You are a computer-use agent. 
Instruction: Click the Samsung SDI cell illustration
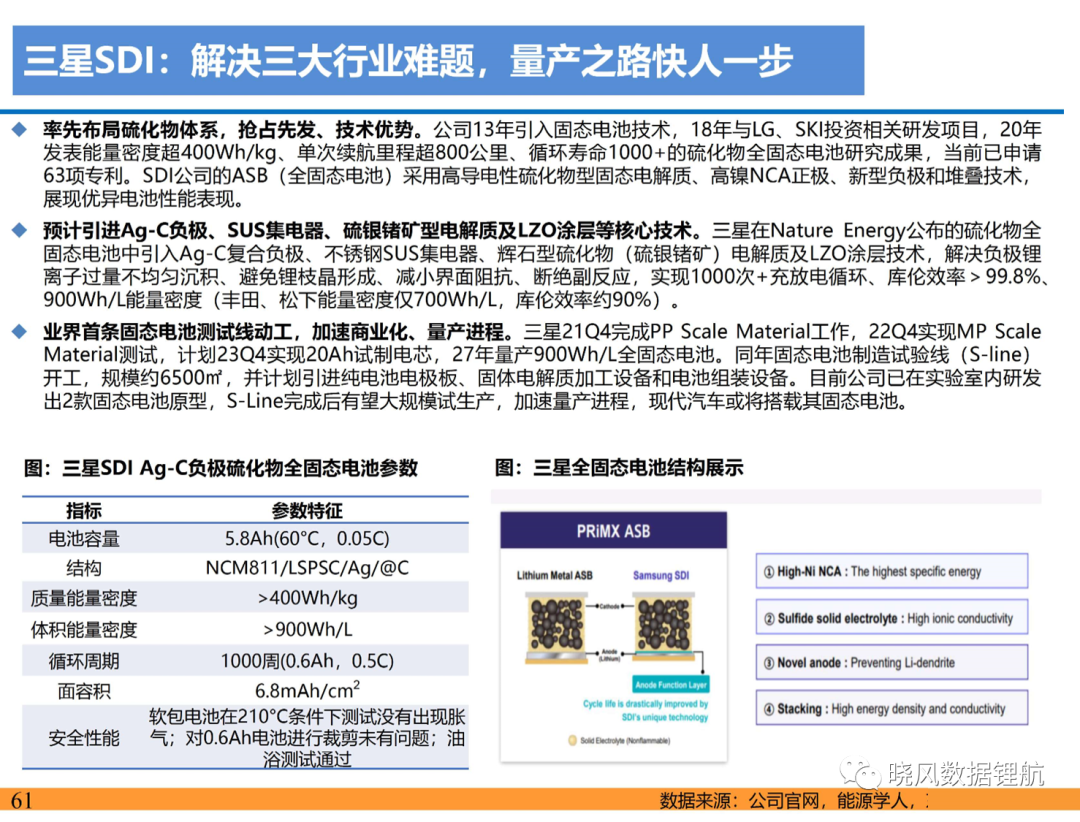tap(663, 626)
